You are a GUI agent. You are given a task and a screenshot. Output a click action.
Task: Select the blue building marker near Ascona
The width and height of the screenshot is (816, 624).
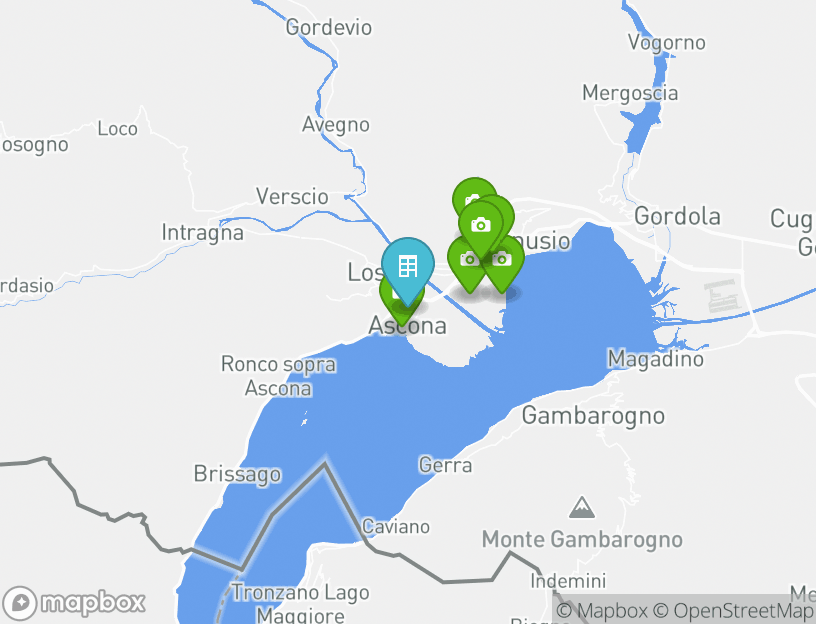click(x=407, y=267)
